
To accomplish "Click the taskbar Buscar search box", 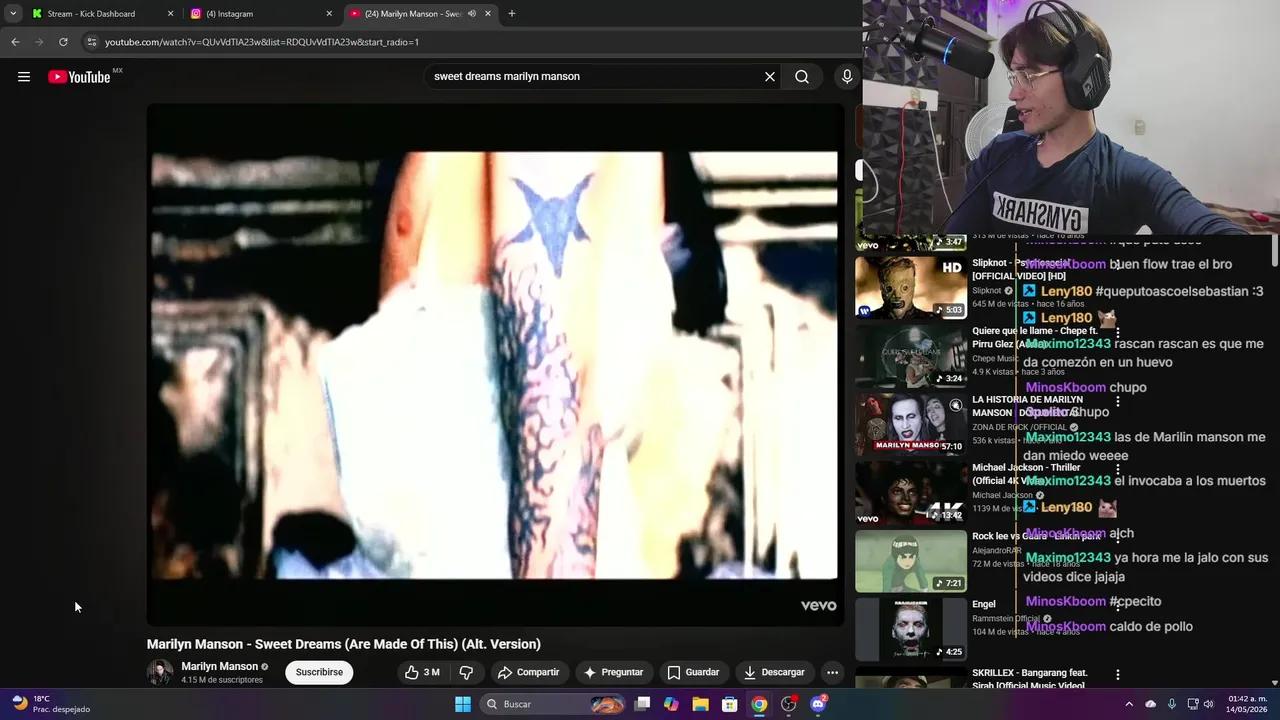I will pyautogui.click(x=553, y=704).
